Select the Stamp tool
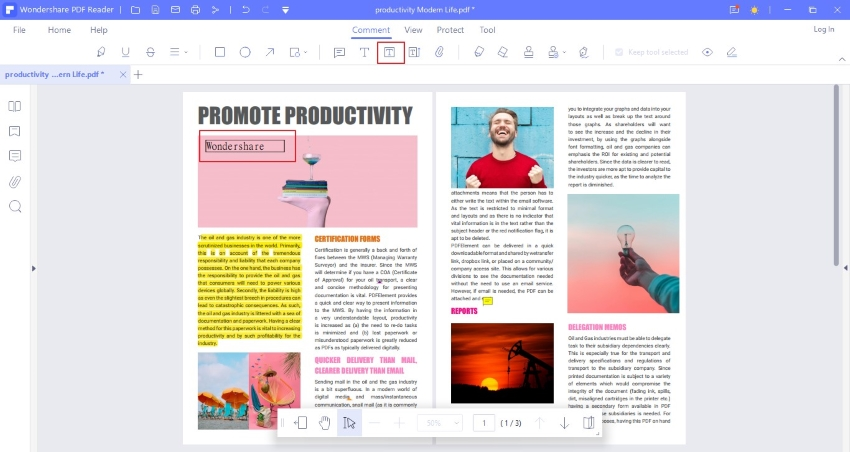This screenshot has height=452, width=850. (529, 52)
